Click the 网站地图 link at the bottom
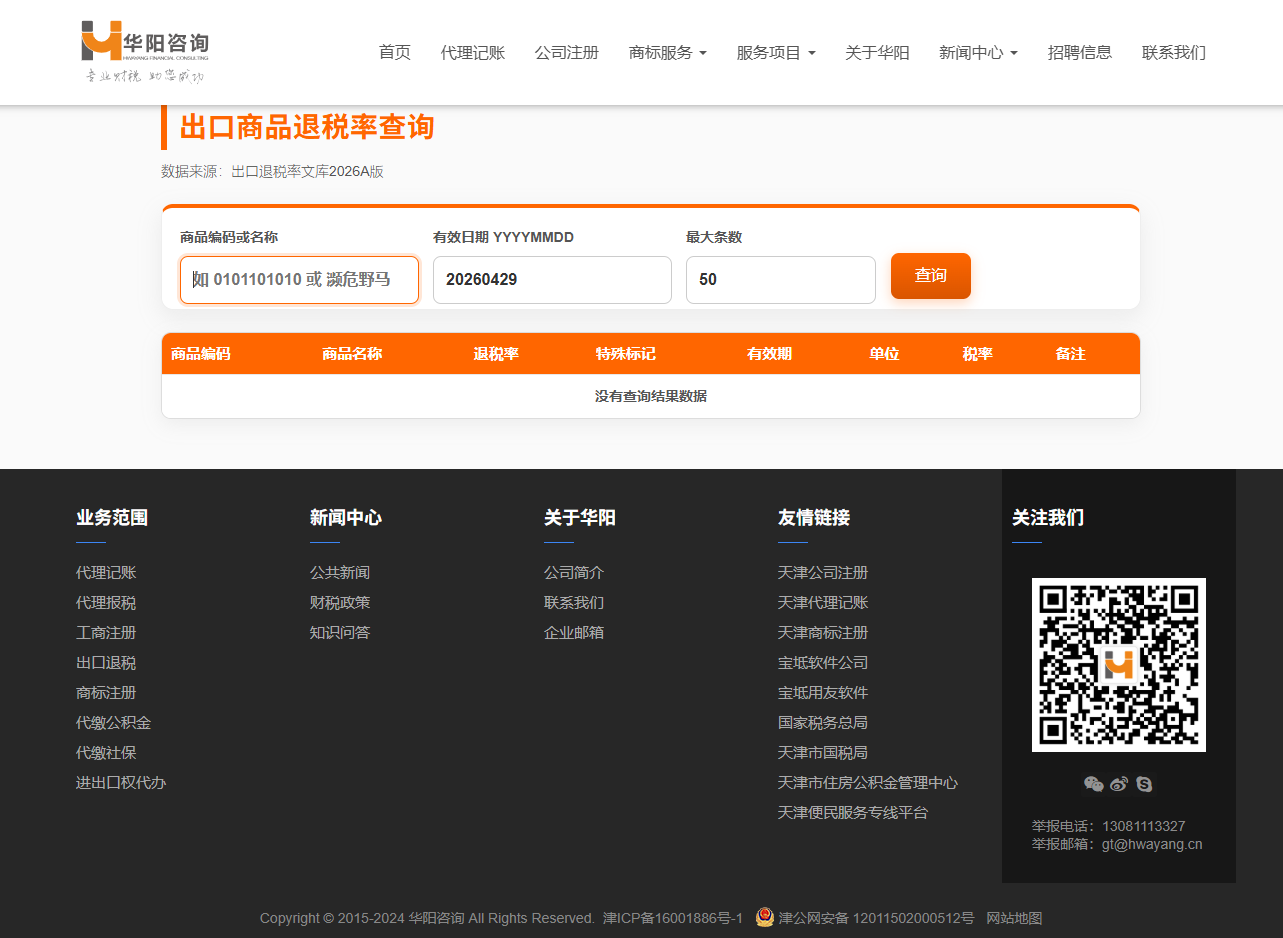Image resolution: width=1283 pixels, height=938 pixels. (x=1013, y=917)
